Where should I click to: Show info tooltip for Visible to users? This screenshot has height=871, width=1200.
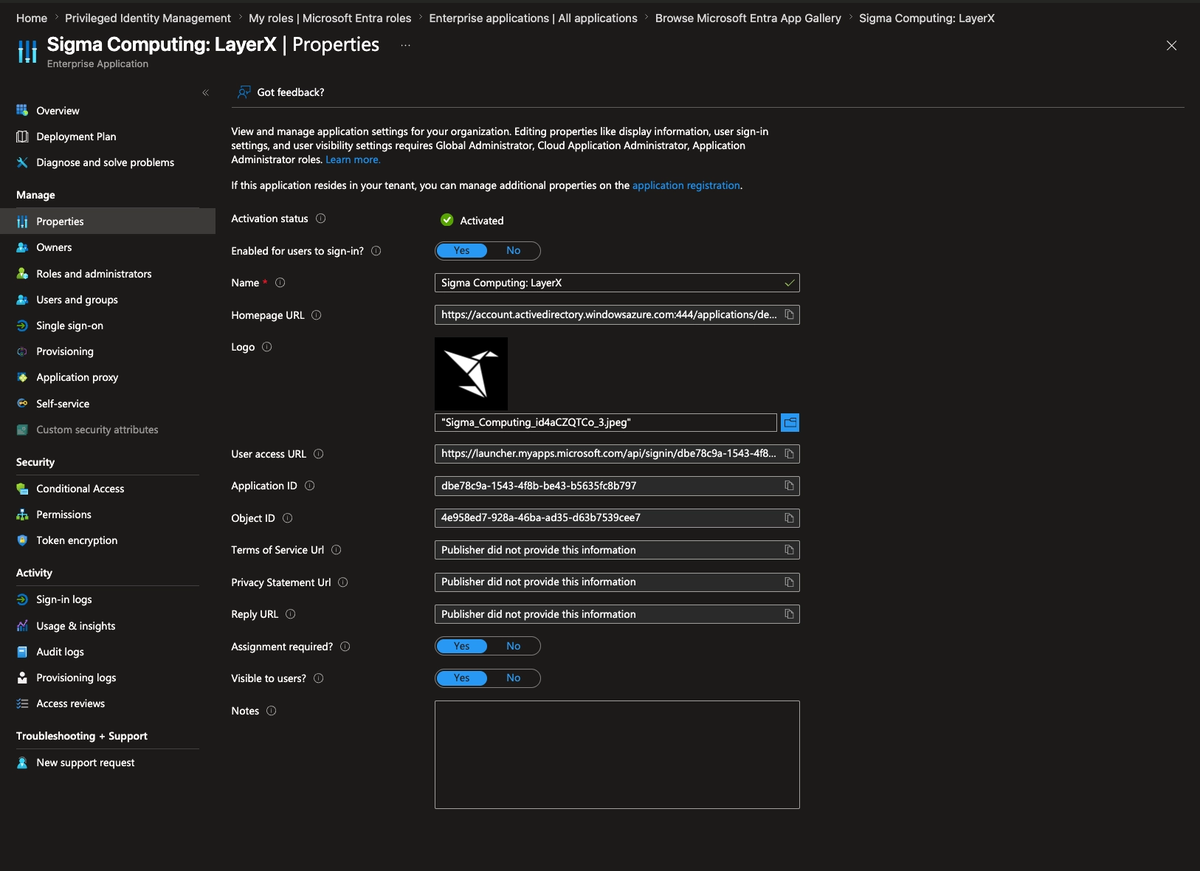point(319,678)
